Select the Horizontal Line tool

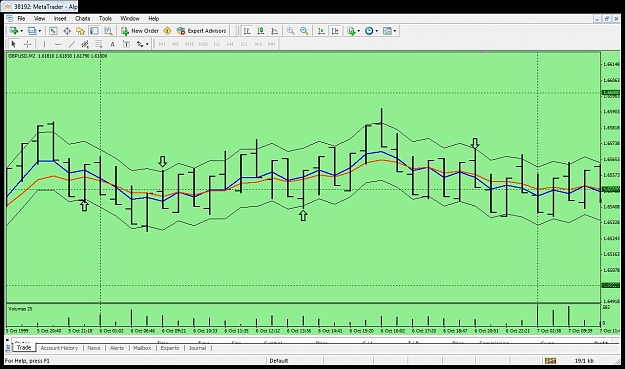coord(58,44)
